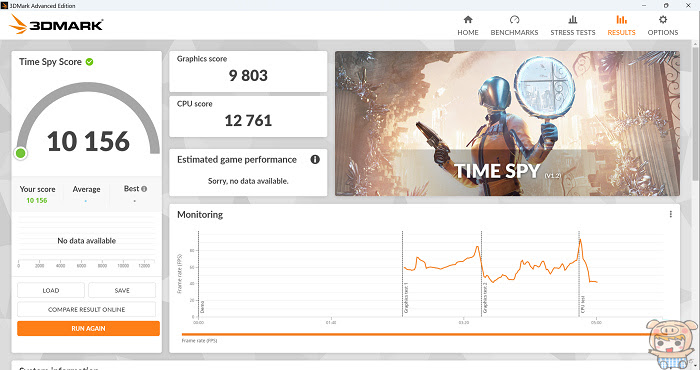The image size is (700, 370).
Task: Open the Benchmarks gauge icon
Action: 514,20
